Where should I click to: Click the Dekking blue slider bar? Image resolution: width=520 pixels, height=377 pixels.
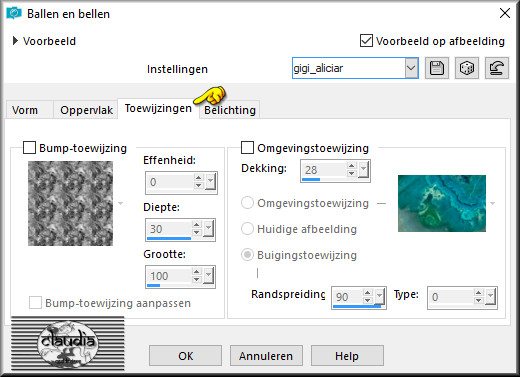click(311, 179)
